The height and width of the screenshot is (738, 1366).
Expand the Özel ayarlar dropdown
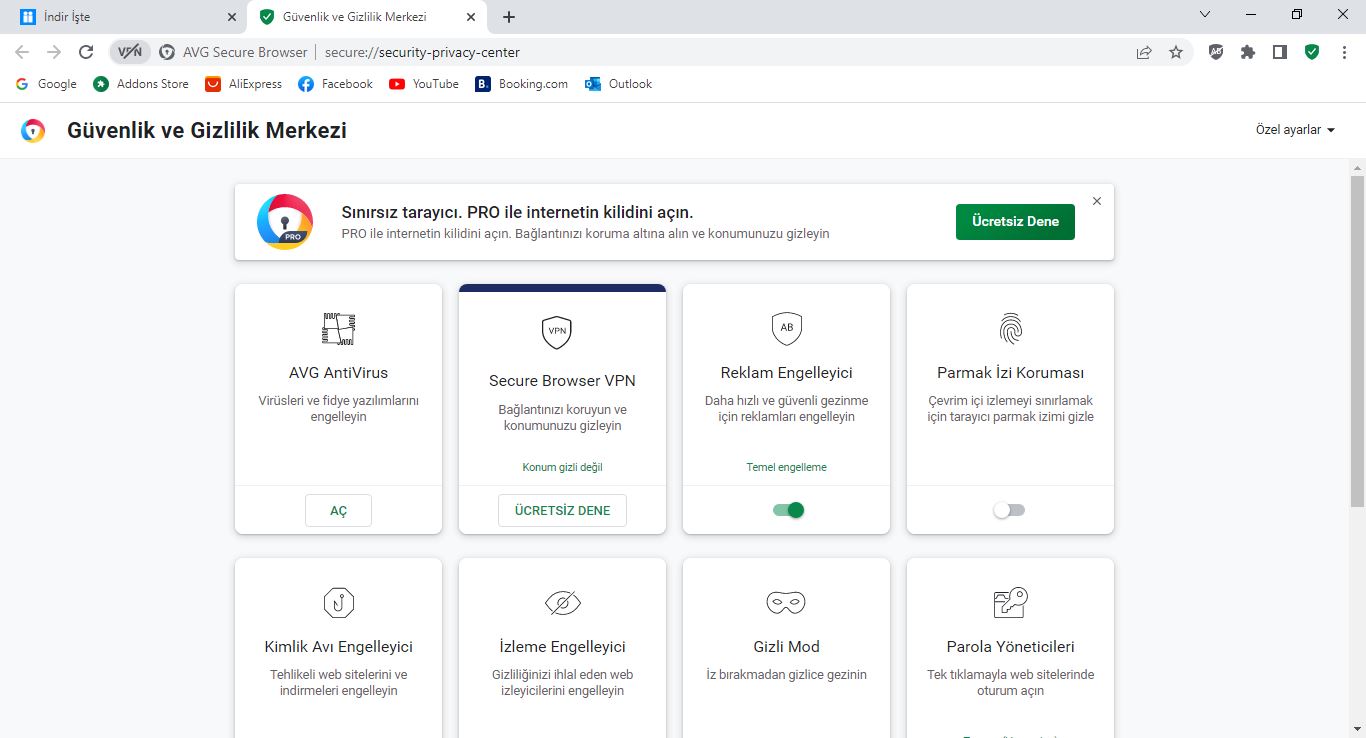pos(1295,130)
